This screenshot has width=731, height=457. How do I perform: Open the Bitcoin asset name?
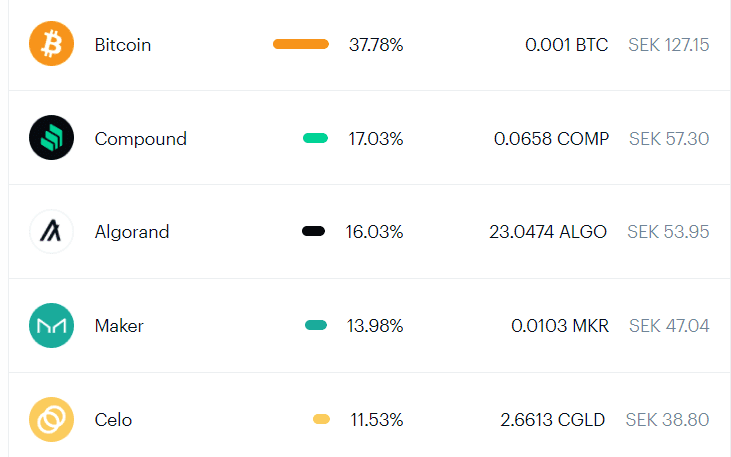coord(123,45)
